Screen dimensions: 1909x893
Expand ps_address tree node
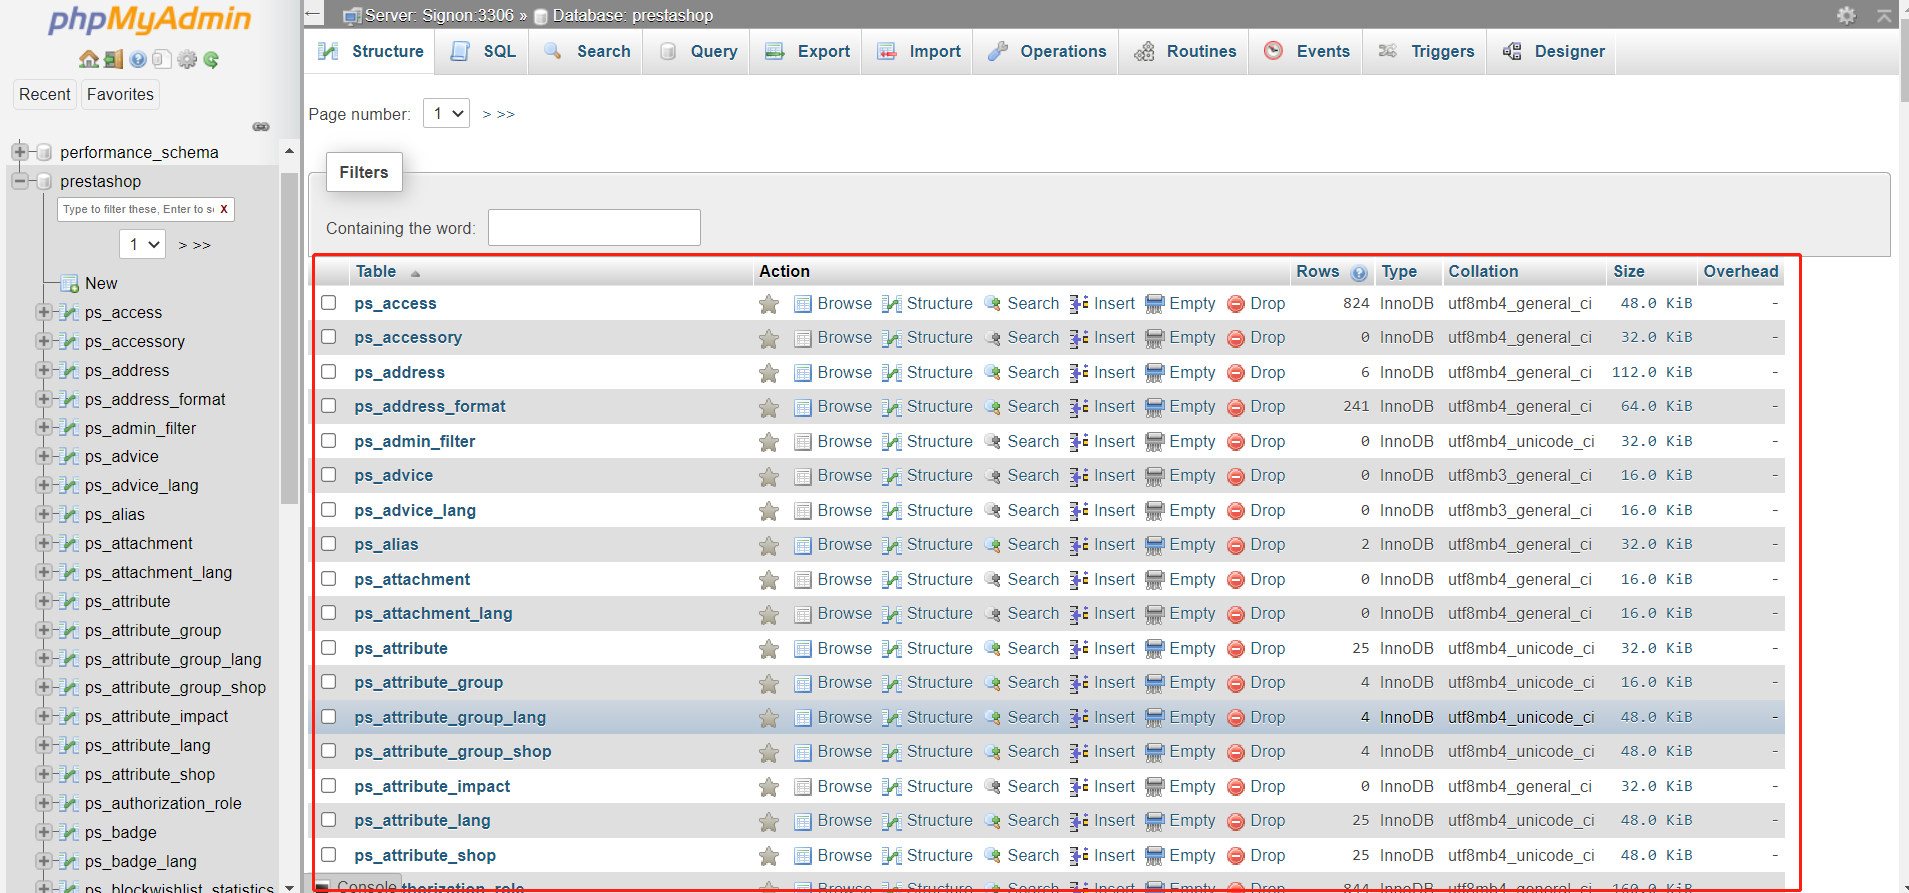(44, 370)
